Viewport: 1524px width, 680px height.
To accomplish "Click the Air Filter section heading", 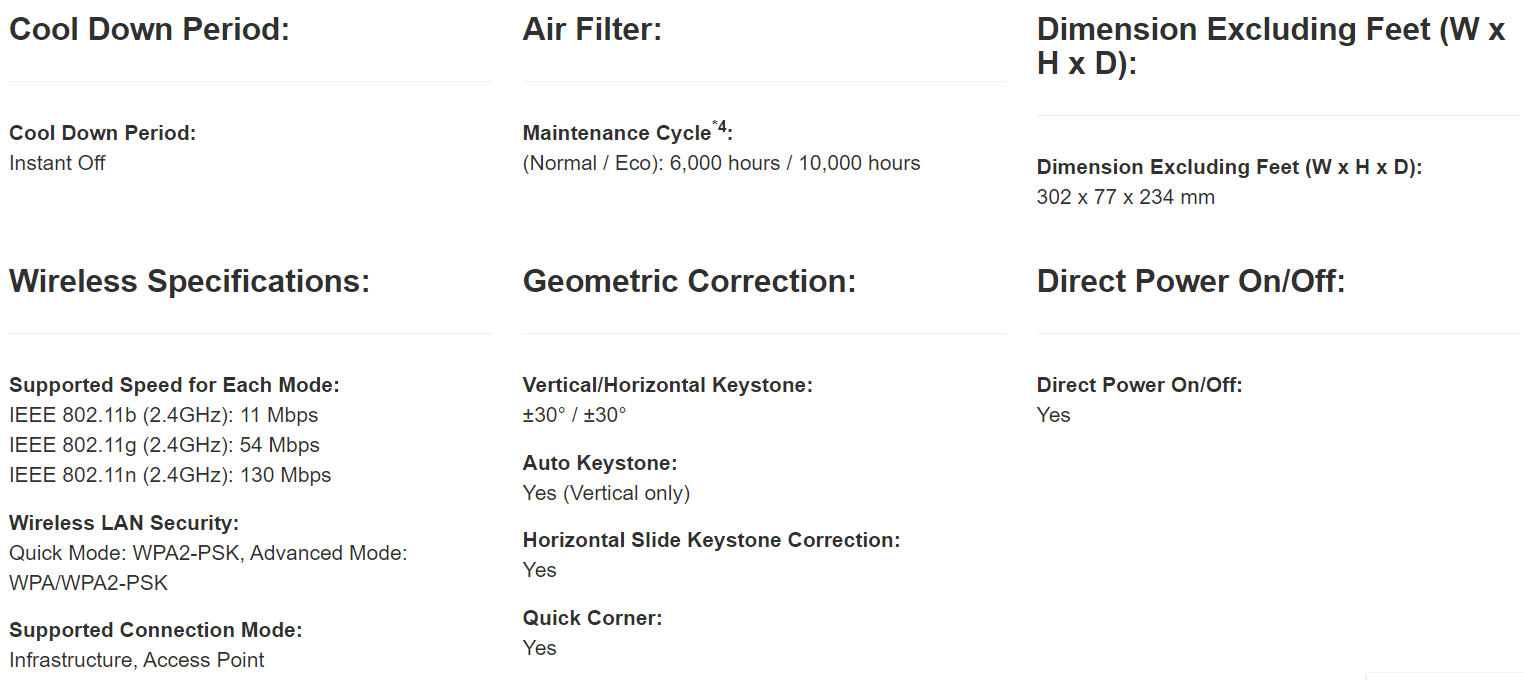I will [592, 29].
